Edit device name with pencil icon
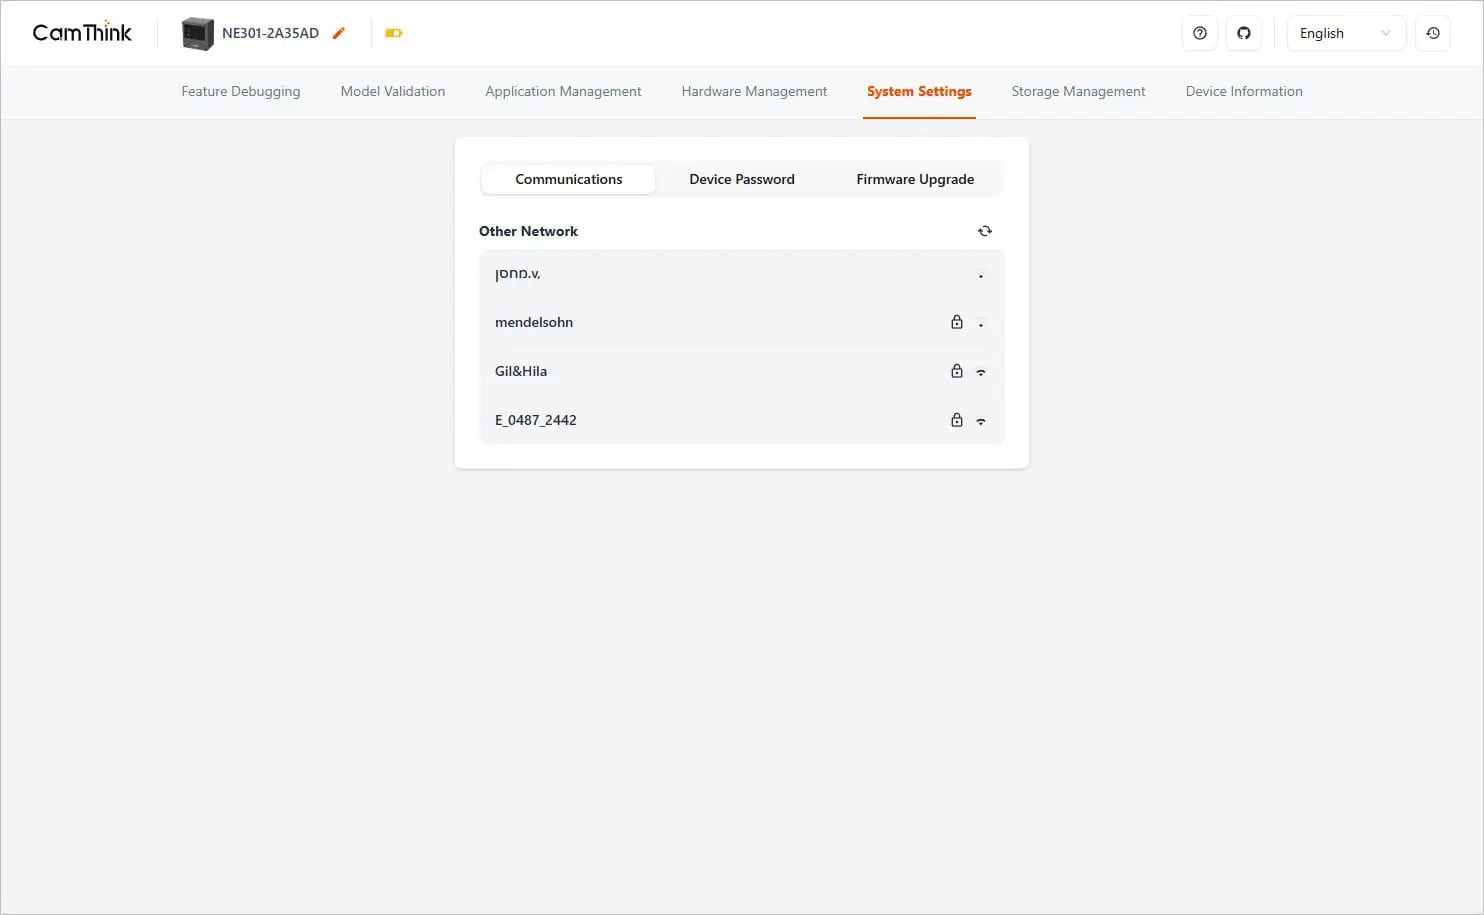 point(339,33)
